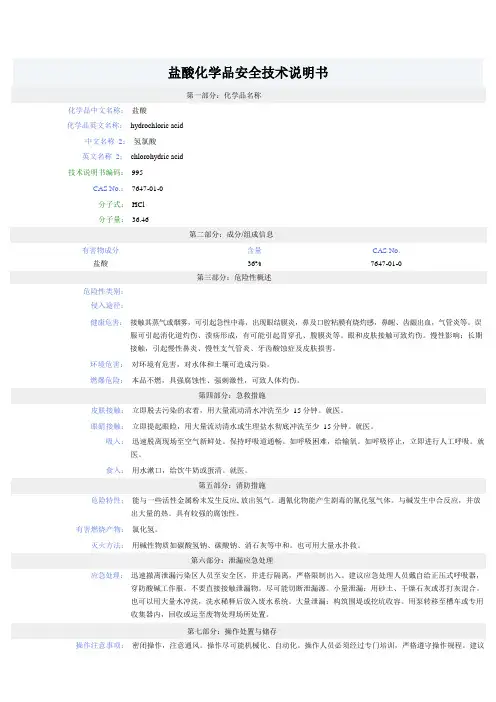Click section header 第二部分：成分/组成信息
The width and height of the screenshot is (496, 702).
(x=231, y=234)
